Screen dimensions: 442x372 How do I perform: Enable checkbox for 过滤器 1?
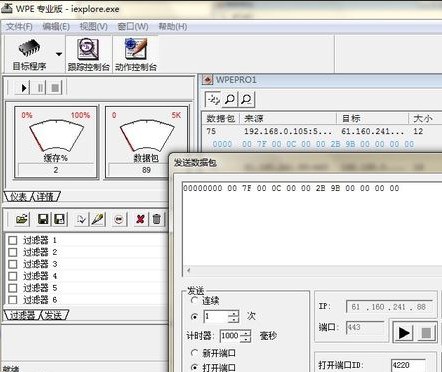(x=13, y=240)
